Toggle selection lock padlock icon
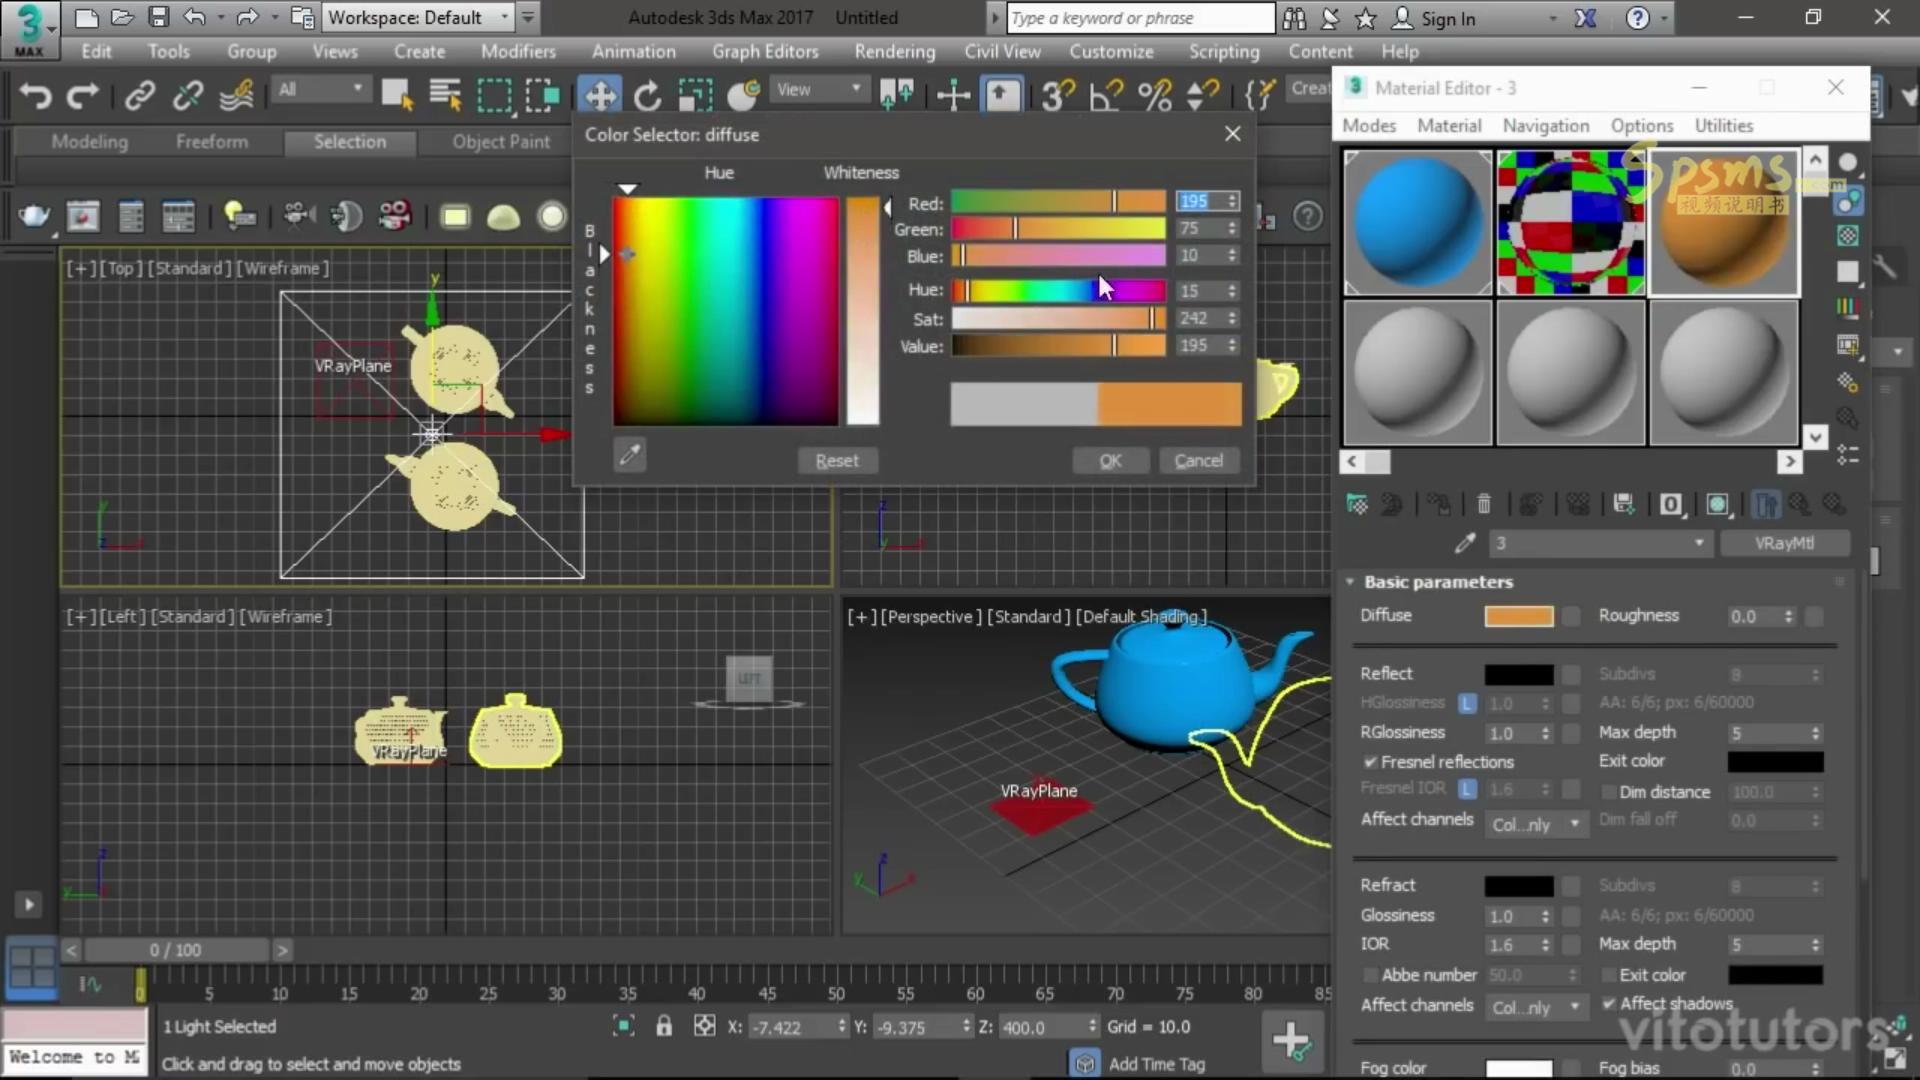This screenshot has width=1920, height=1080. [664, 1026]
